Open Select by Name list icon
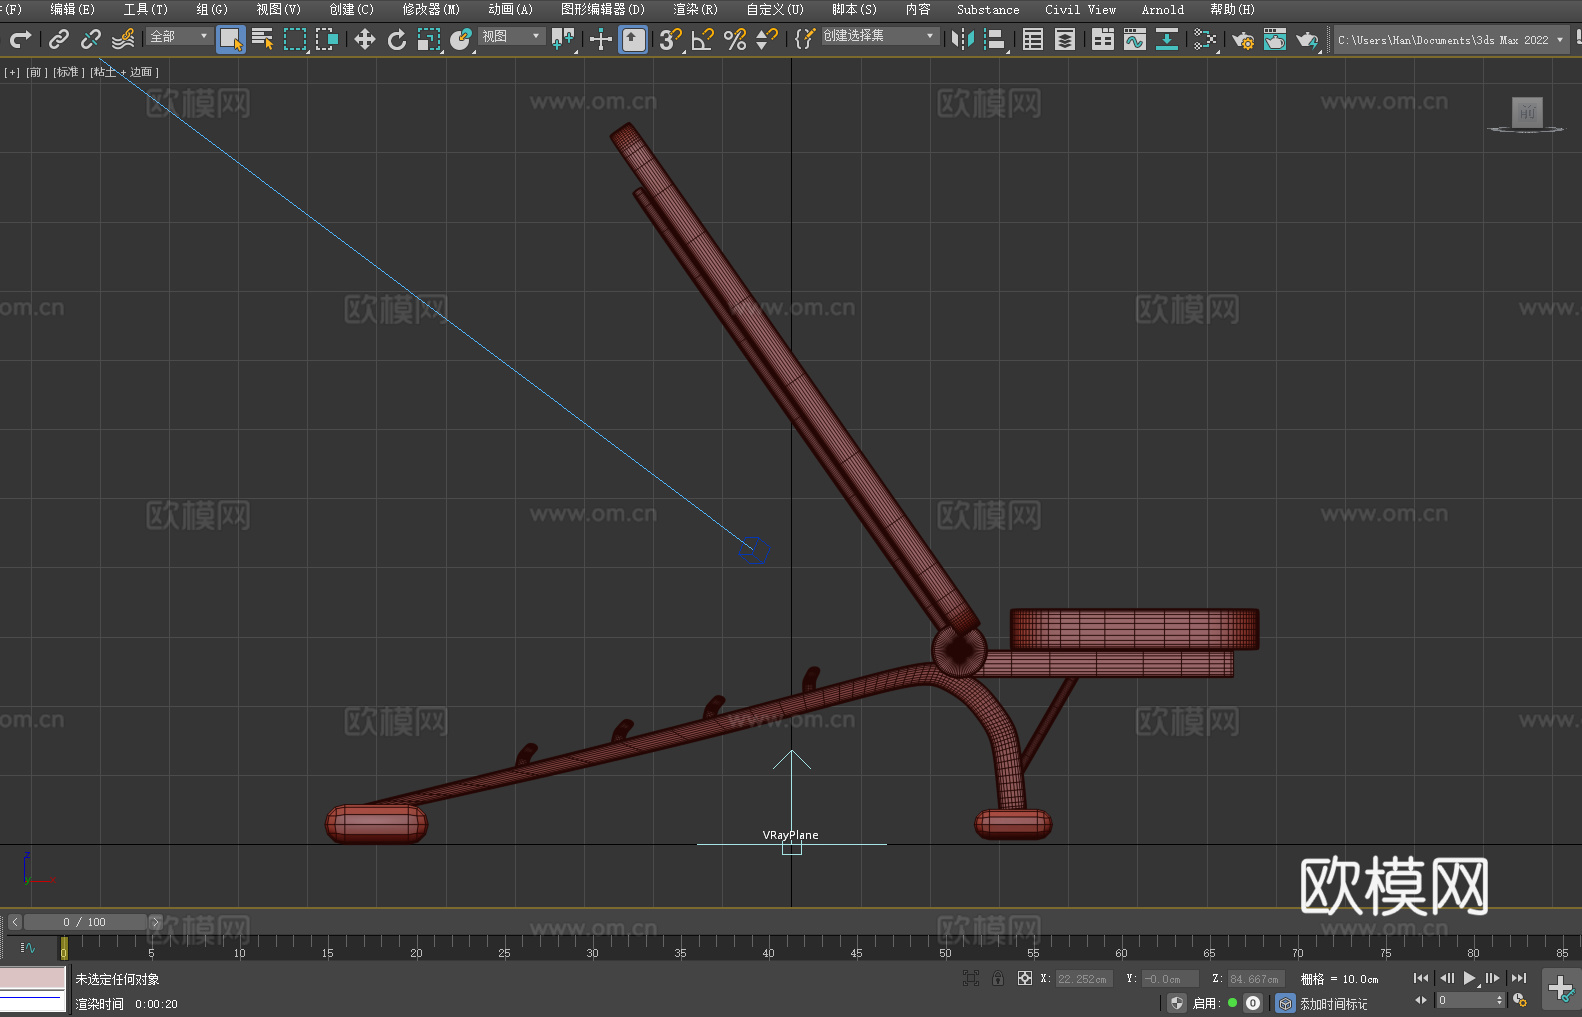Image resolution: width=1582 pixels, height=1017 pixels. pos(263,39)
